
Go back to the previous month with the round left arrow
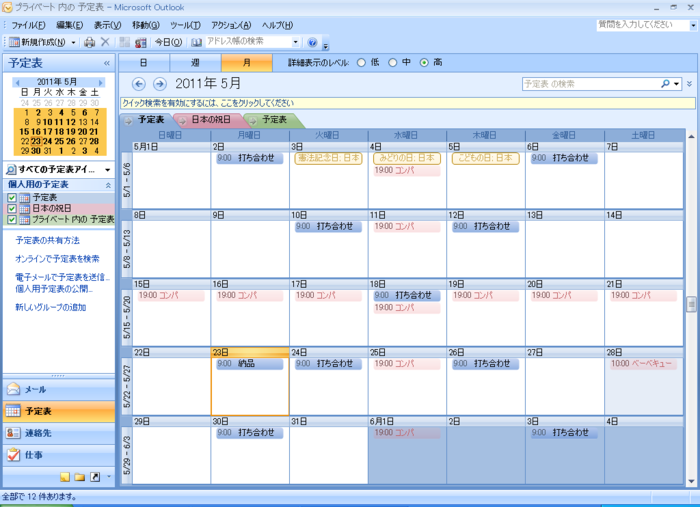(139, 84)
